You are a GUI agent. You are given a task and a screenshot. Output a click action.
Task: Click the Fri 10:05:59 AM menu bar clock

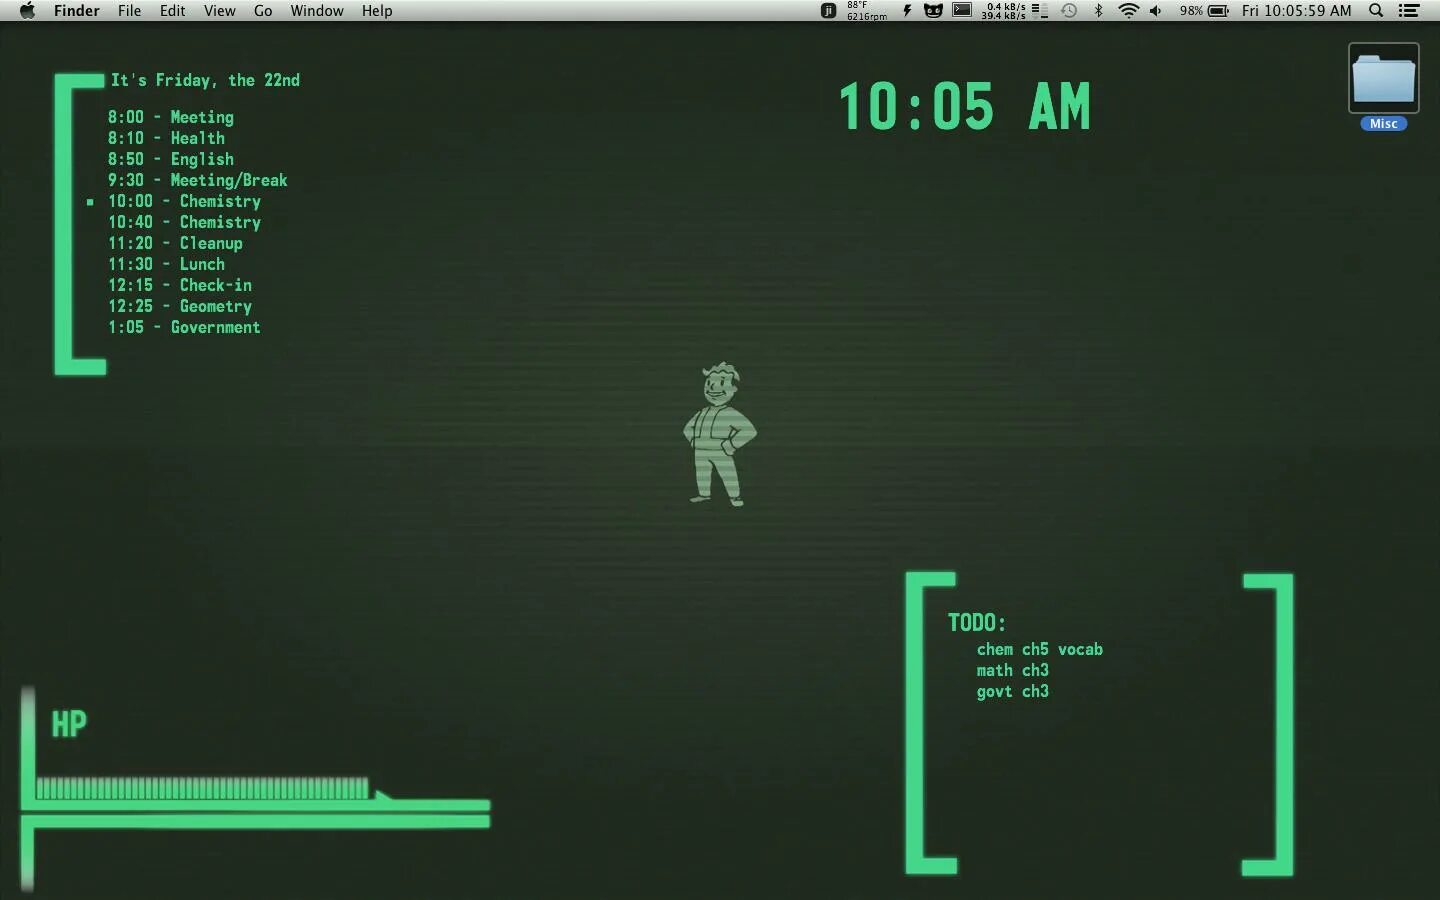[1296, 11]
